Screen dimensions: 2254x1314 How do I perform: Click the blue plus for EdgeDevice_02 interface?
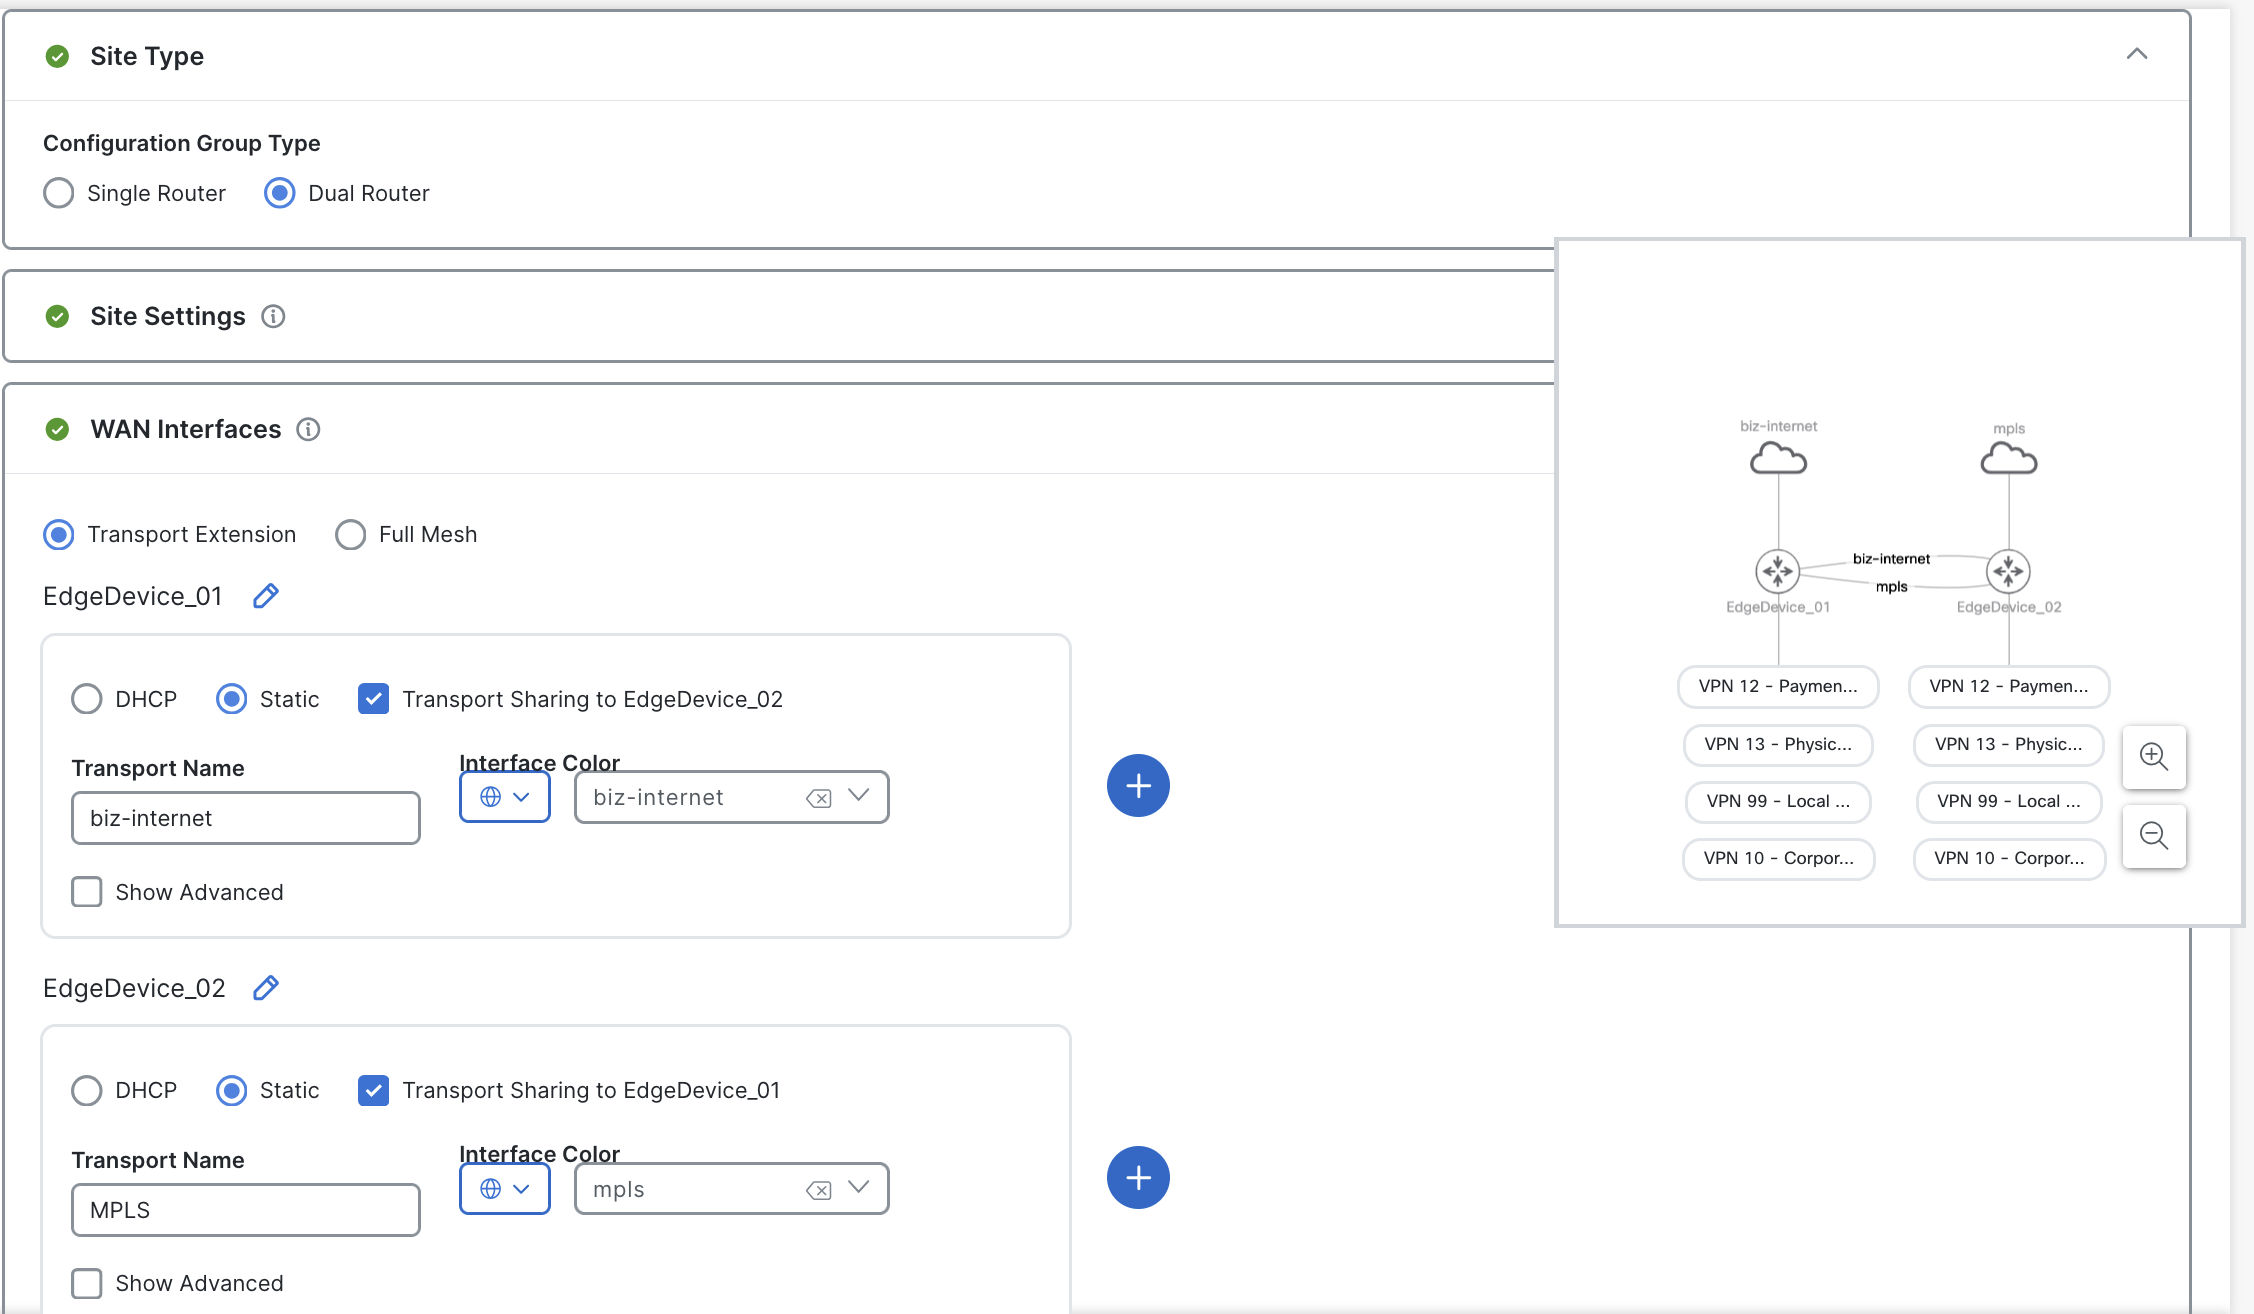click(x=1138, y=1177)
